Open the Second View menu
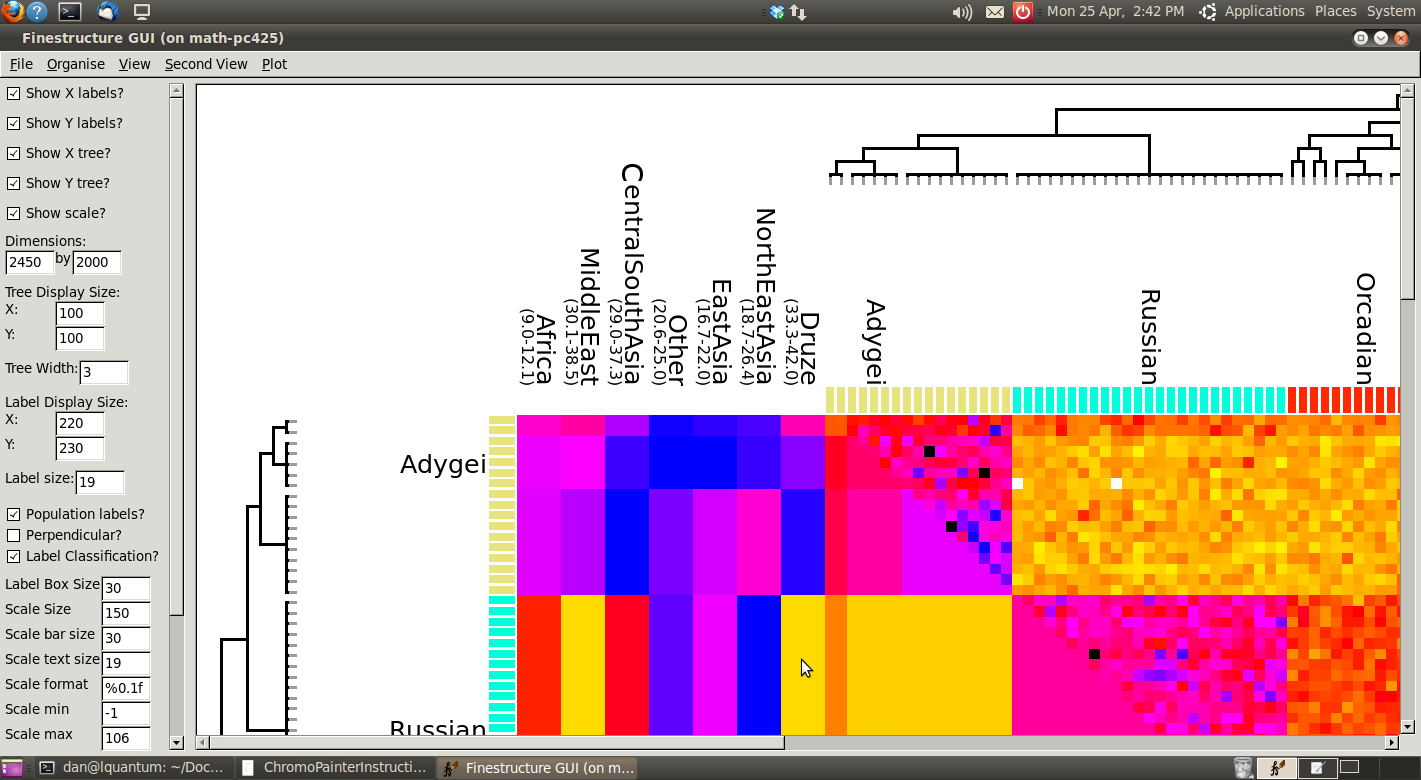 (205, 64)
